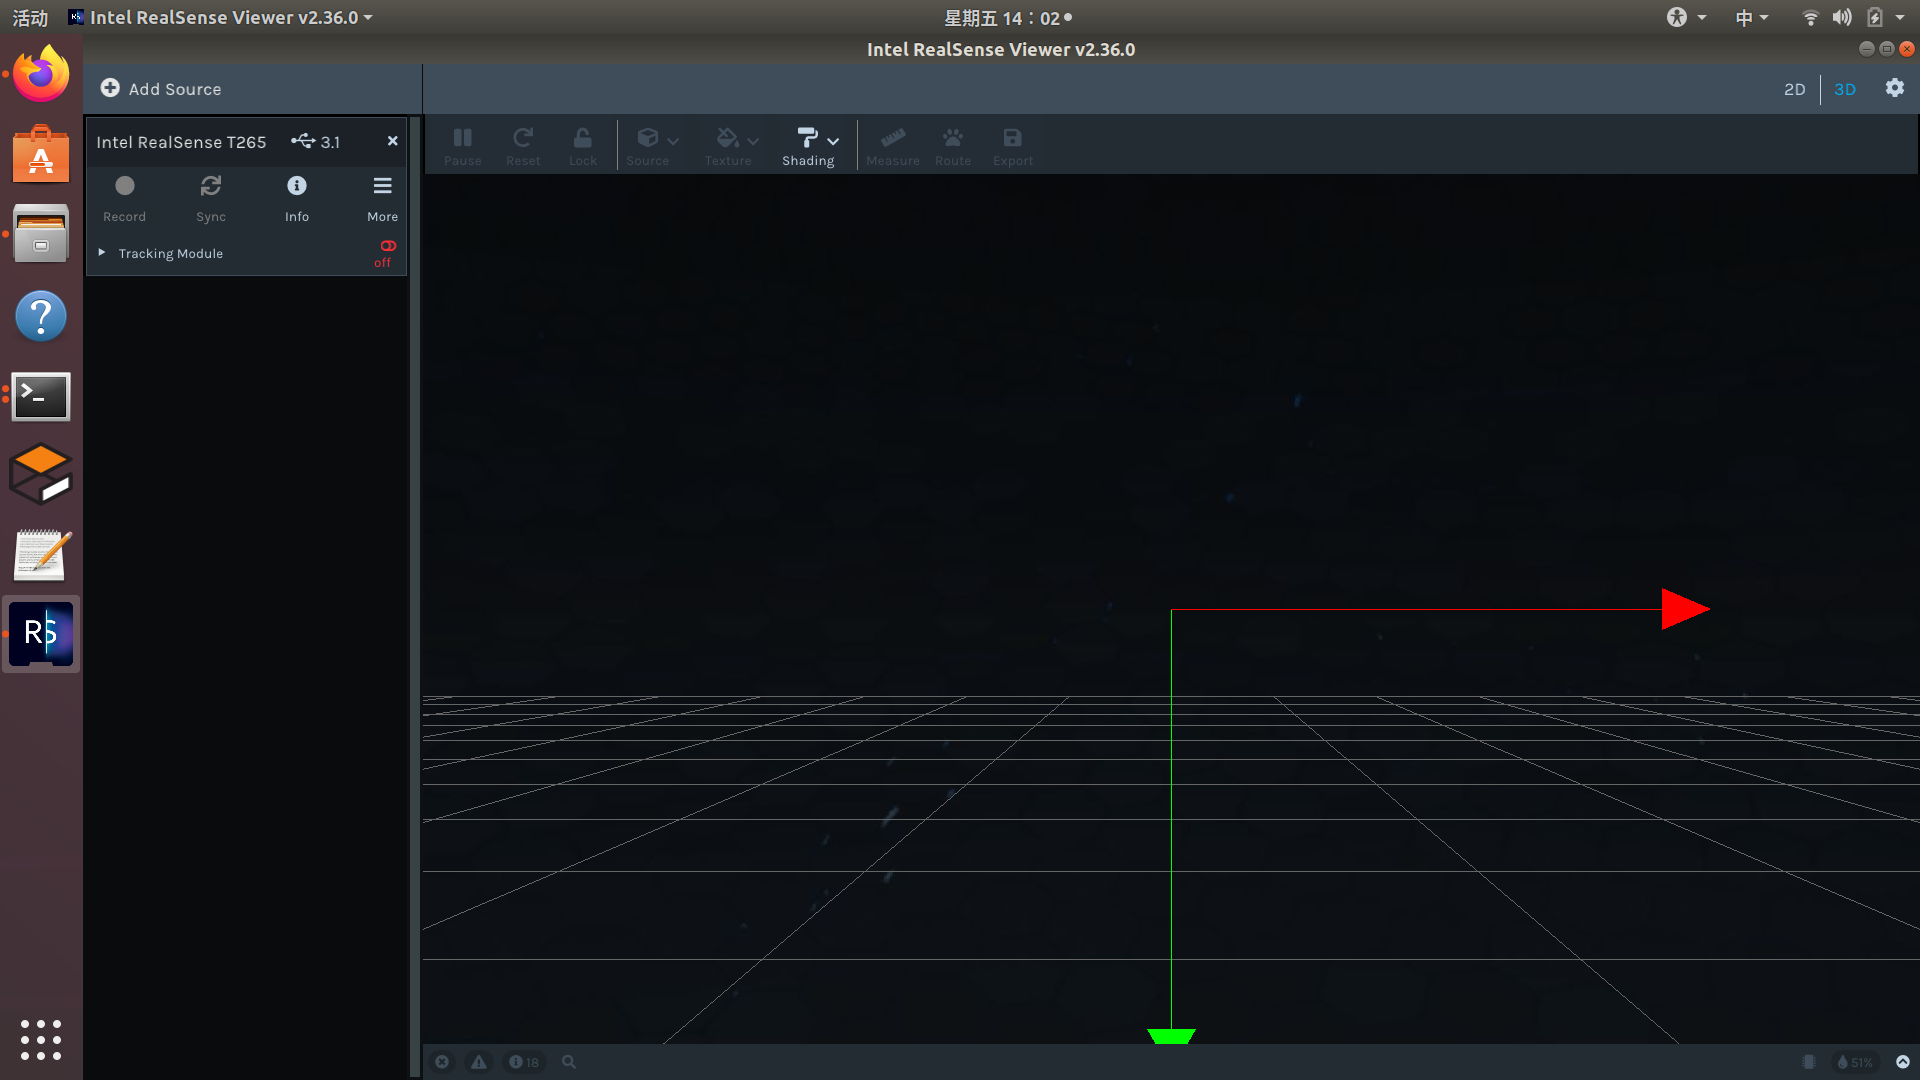Screen dimensions: 1920x1080
Task: Click the RealSense Viewer dock icon
Action: [x=41, y=634]
